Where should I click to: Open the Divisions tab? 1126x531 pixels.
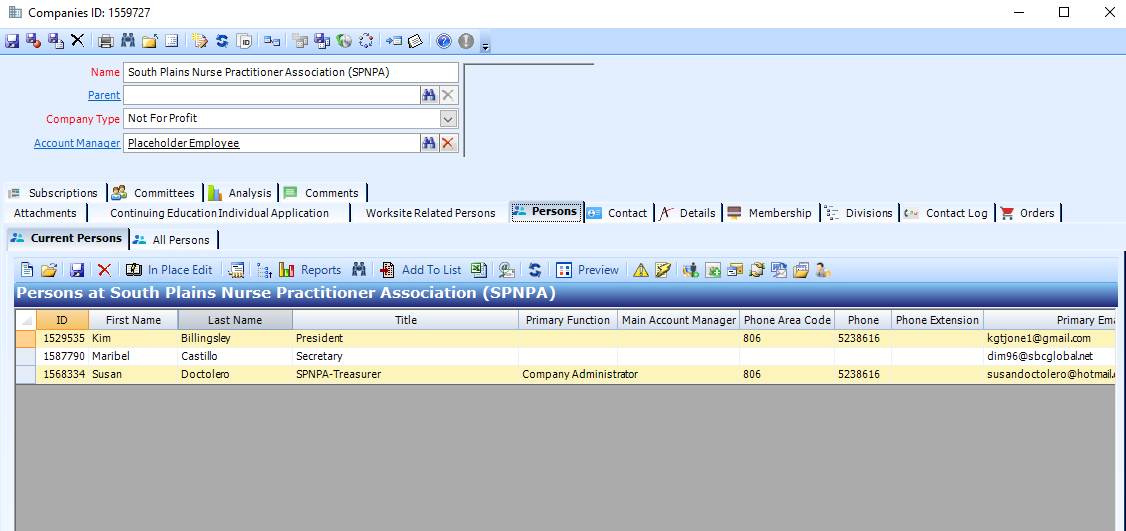click(860, 213)
